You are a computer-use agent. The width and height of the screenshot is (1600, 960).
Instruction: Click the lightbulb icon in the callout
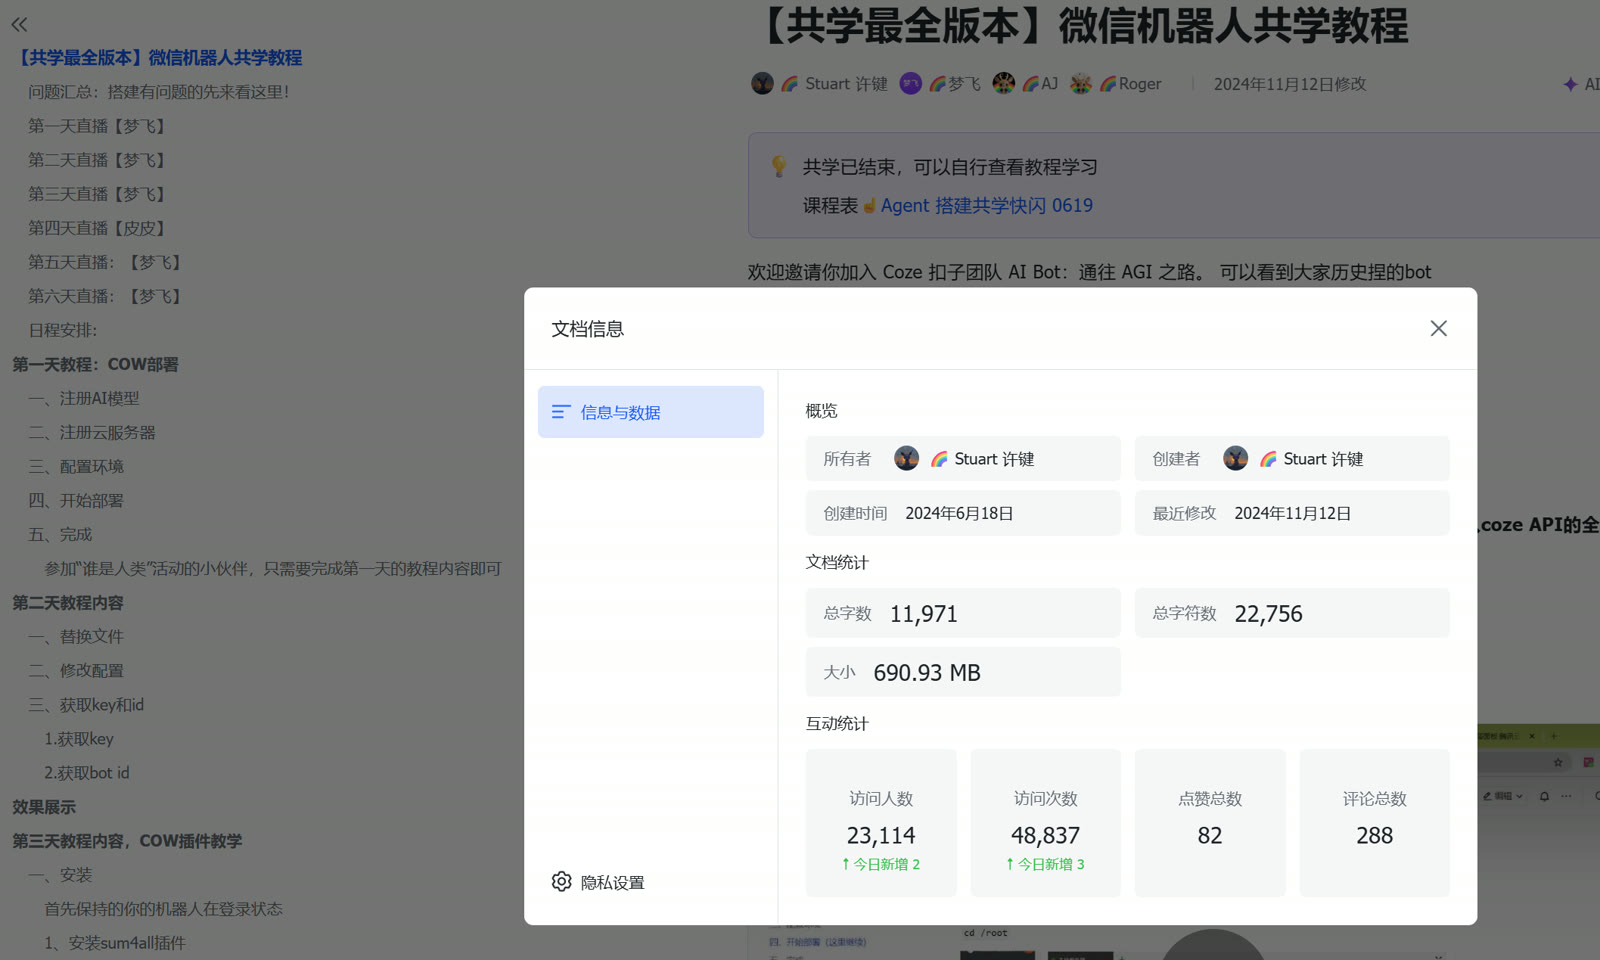(779, 166)
